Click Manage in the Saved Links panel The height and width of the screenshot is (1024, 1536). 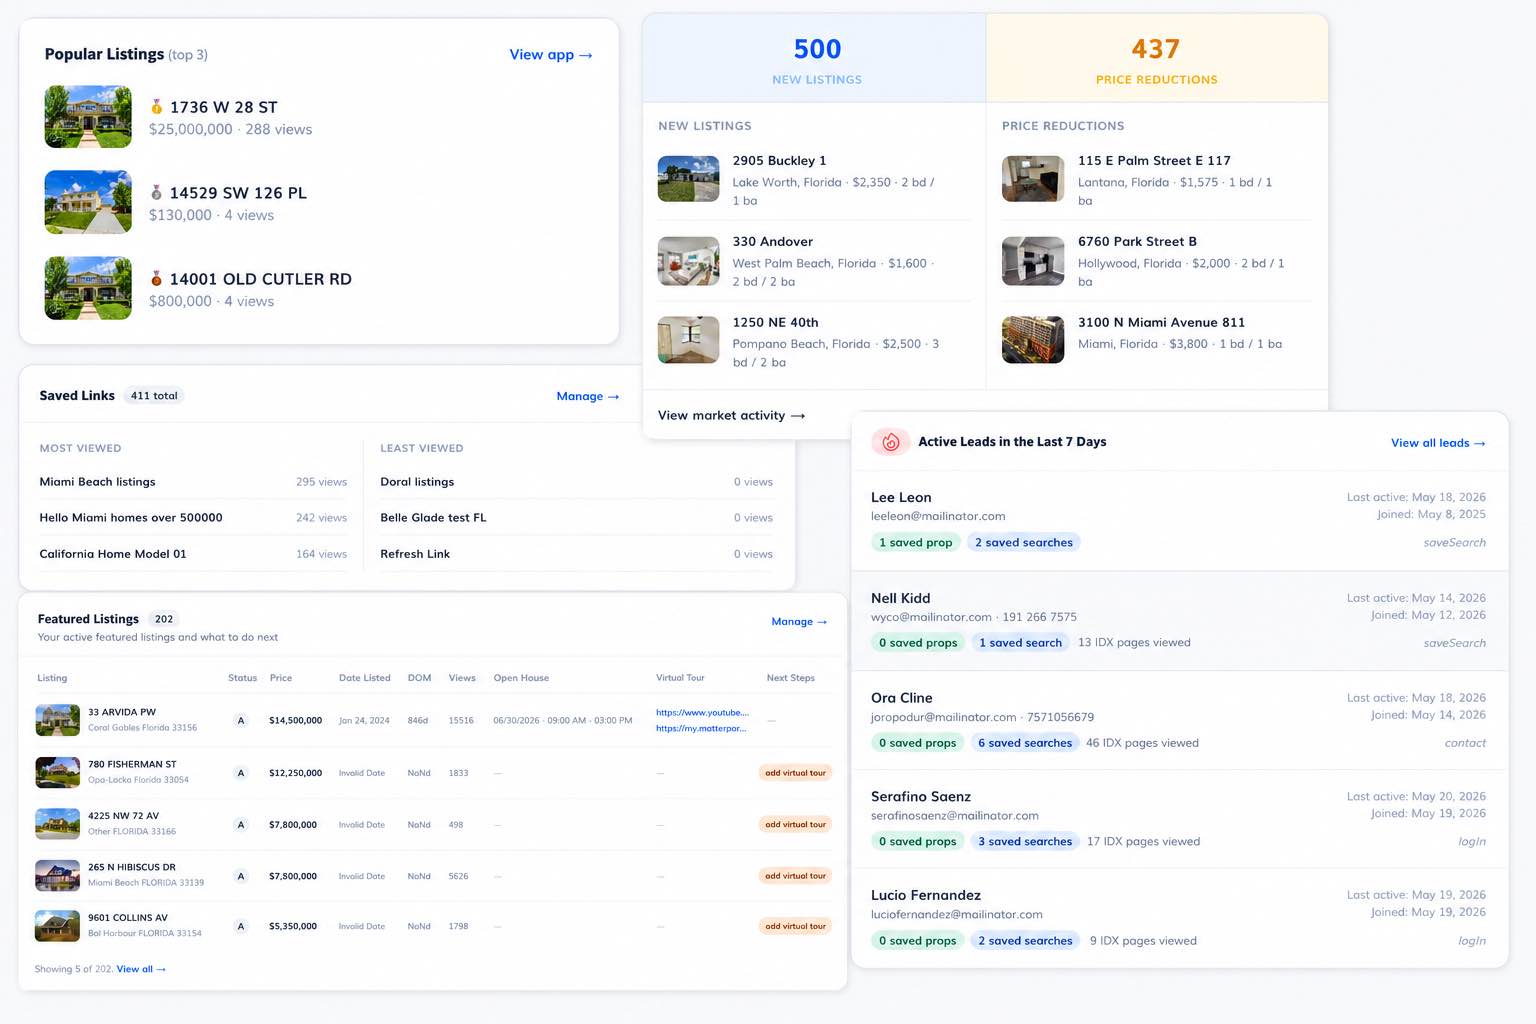pyautogui.click(x=588, y=396)
